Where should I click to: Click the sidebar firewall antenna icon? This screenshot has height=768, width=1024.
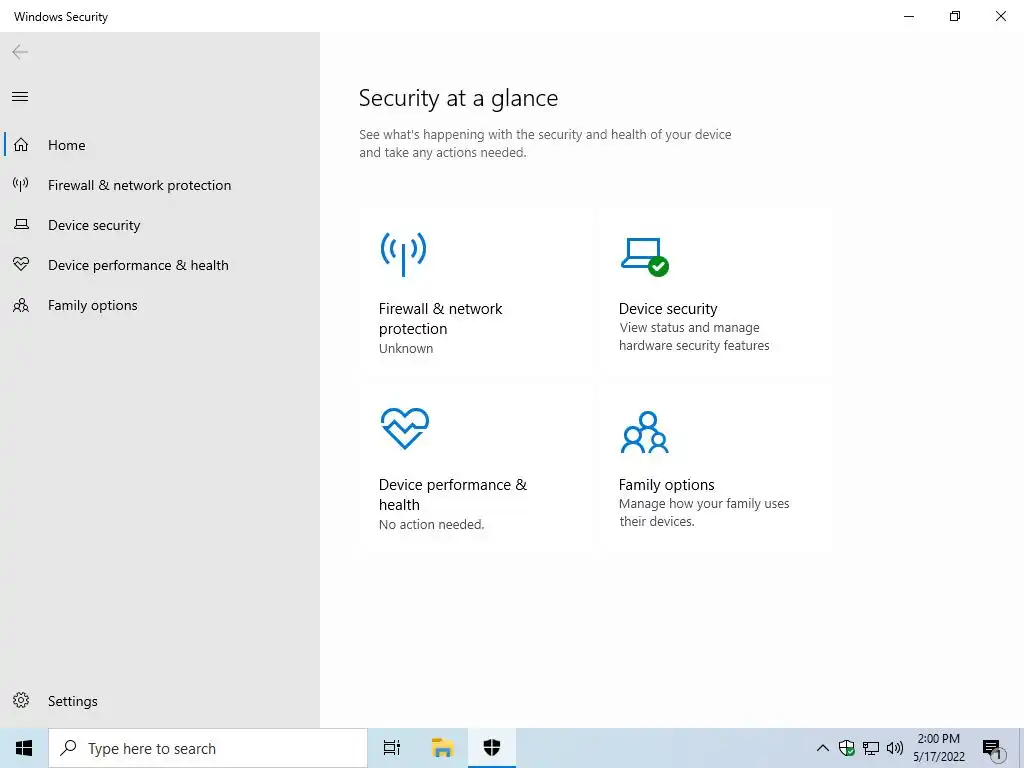click(x=21, y=184)
